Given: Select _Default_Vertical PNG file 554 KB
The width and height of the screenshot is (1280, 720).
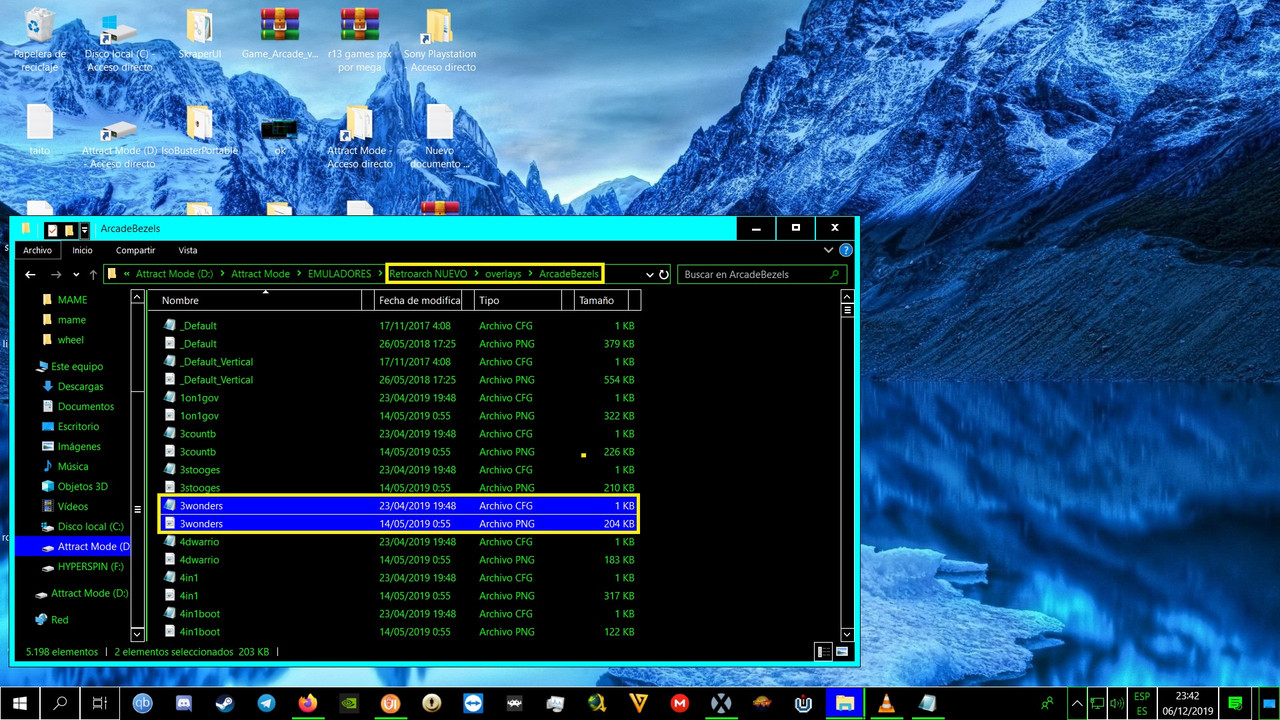Looking at the screenshot, I should point(400,380).
